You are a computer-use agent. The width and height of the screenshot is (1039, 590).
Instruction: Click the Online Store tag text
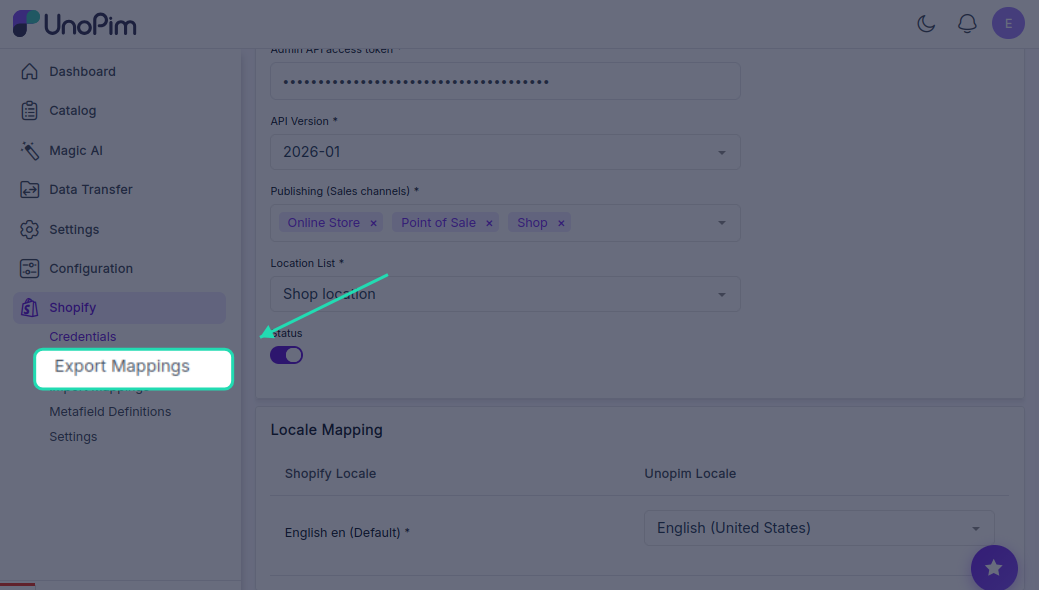[x=323, y=223]
